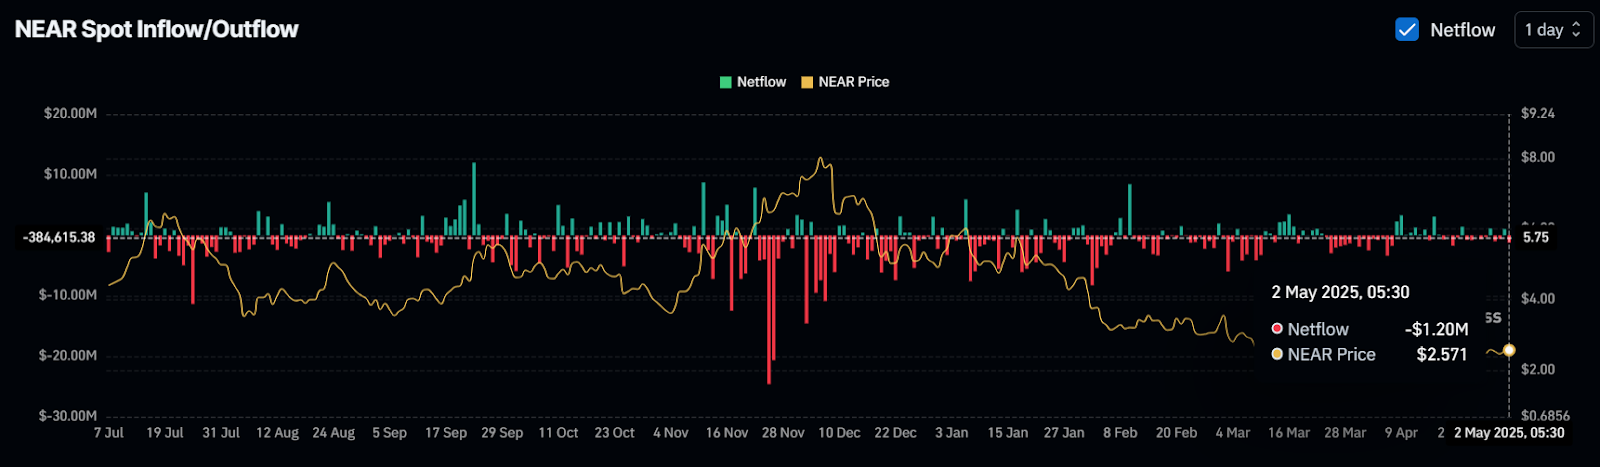Click the yellow price endpoint marker
Viewport: 1600px width, 467px height.
1509,350
